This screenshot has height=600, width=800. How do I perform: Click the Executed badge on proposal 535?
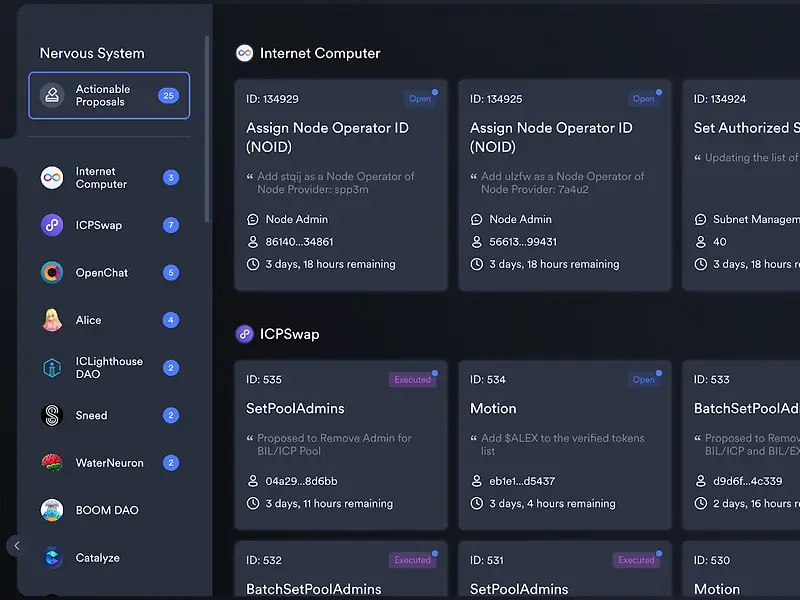[412, 380]
